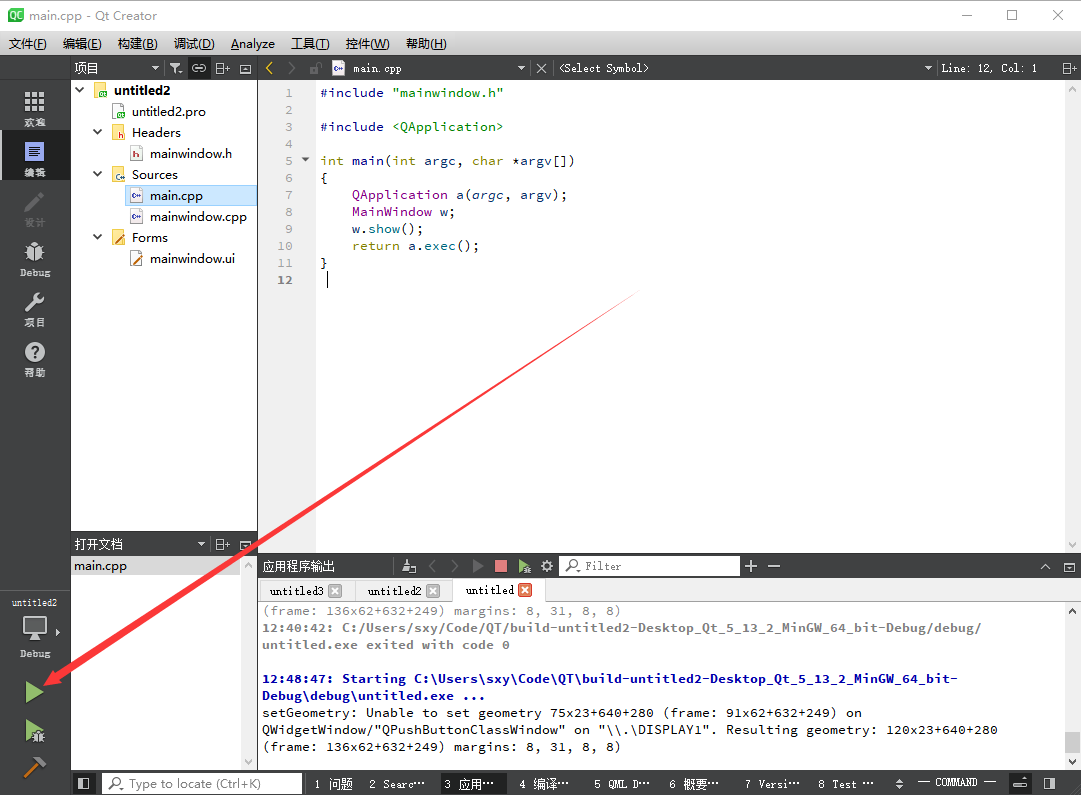Clear the application output pane
The width and height of the screenshot is (1081, 795).
pyautogui.click(x=409, y=566)
